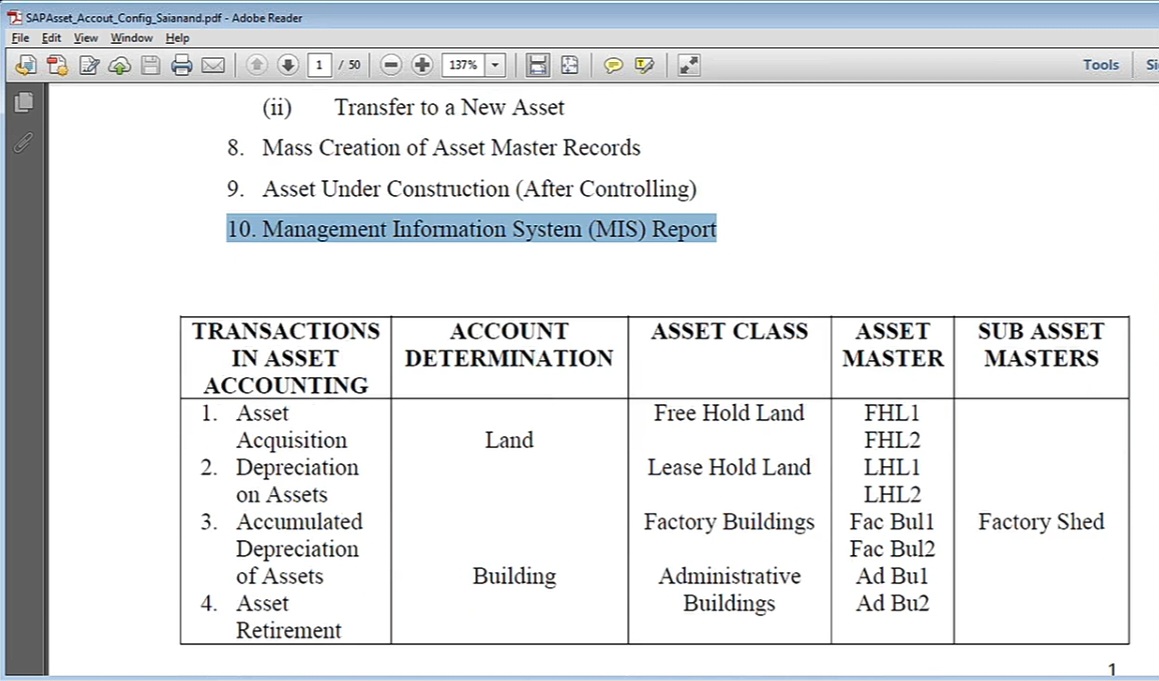Click 'Asset Under Construction (After Controlling)' text
The height and width of the screenshot is (681, 1159).
click(479, 189)
